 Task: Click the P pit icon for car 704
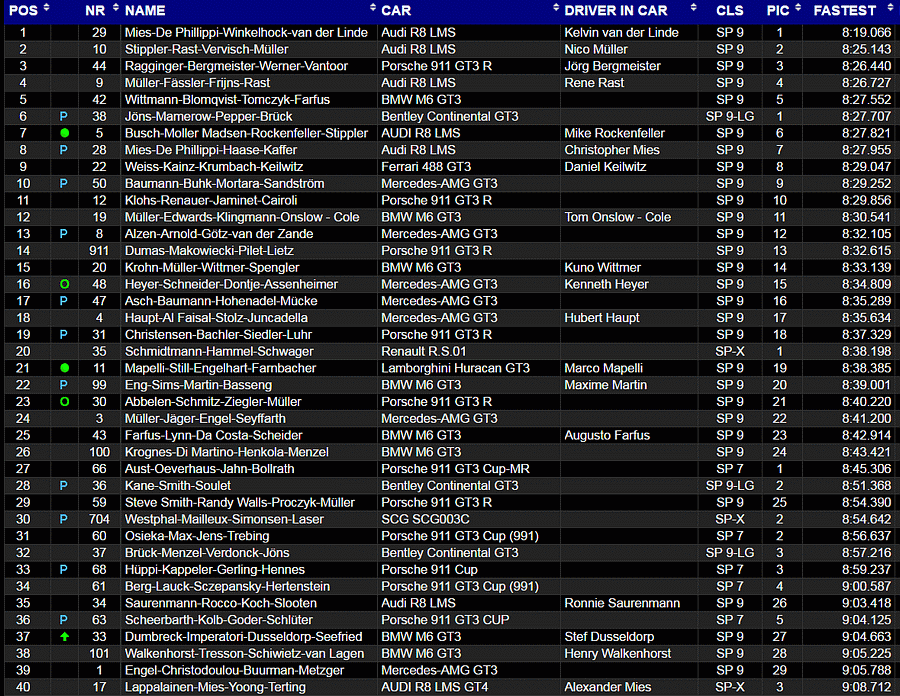coord(64,519)
